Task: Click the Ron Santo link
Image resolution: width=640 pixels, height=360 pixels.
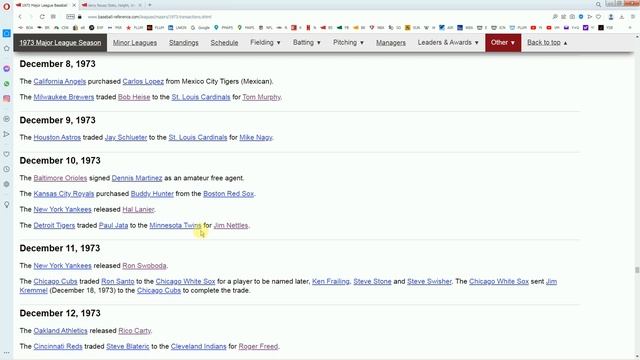Action: tap(118, 281)
